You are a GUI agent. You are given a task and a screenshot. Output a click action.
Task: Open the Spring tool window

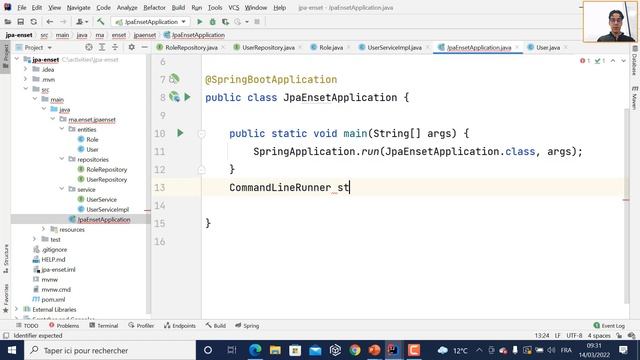pyautogui.click(x=247, y=325)
